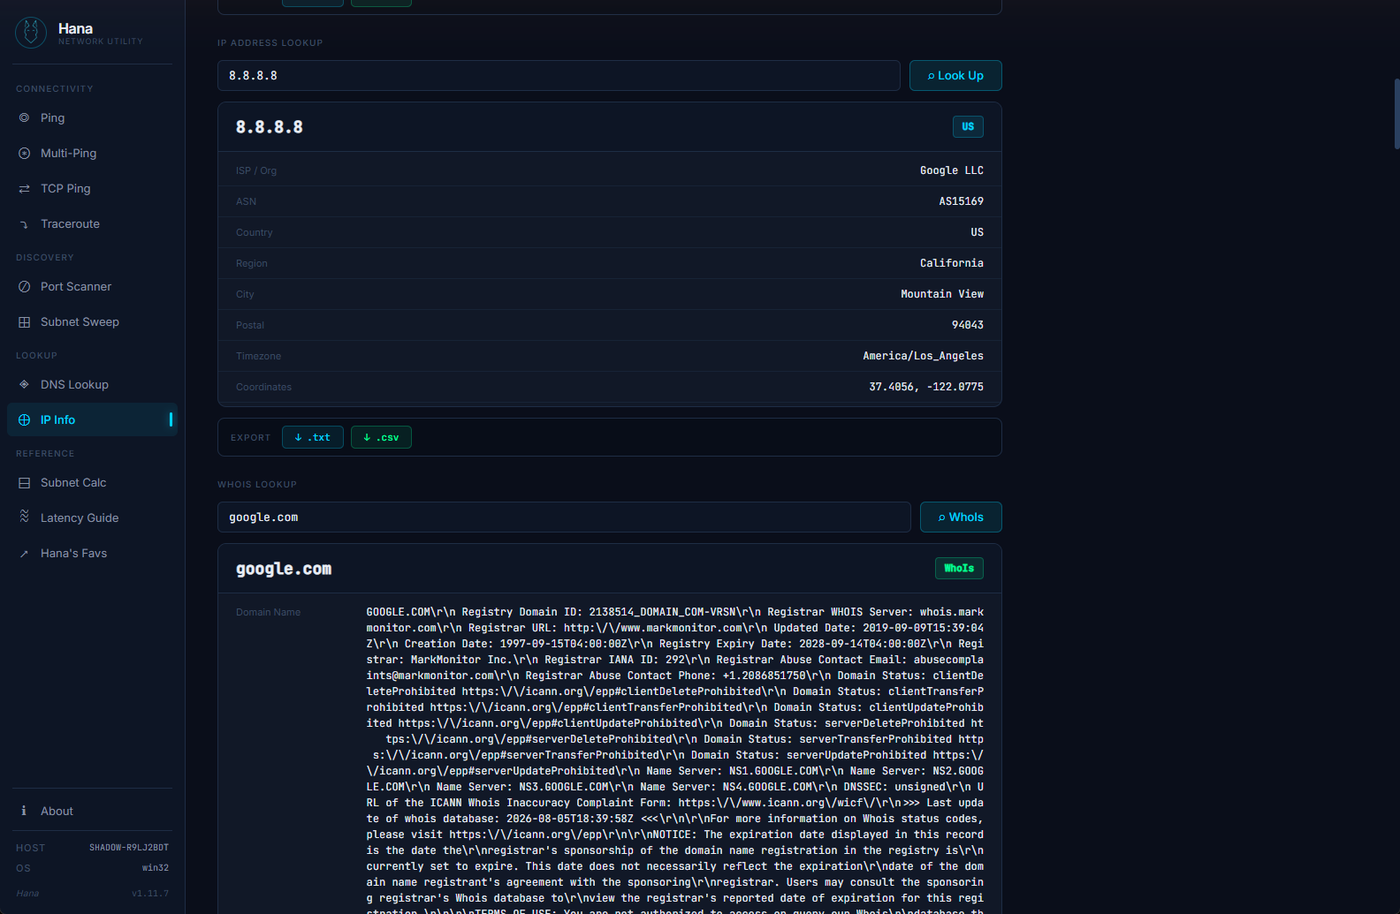Switch to TCP Ping
The height and width of the screenshot is (914, 1400).
[x=92, y=189]
